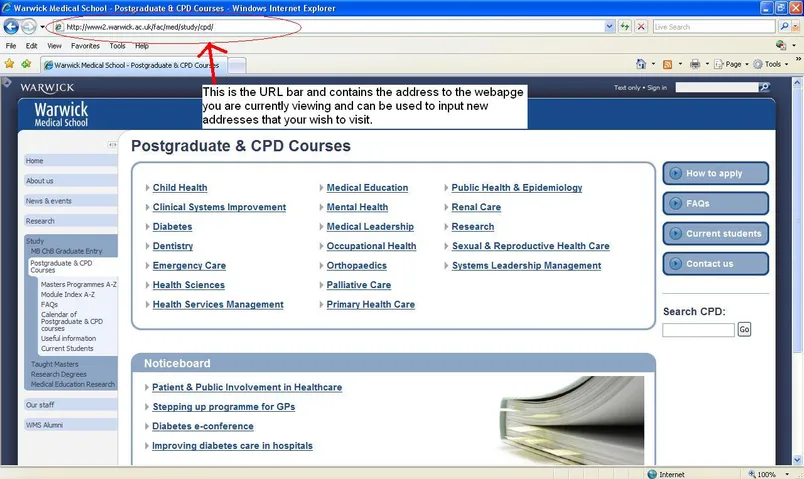Select the Warwick Medical School browser tab
This screenshot has height=479, width=804.
pos(135,65)
